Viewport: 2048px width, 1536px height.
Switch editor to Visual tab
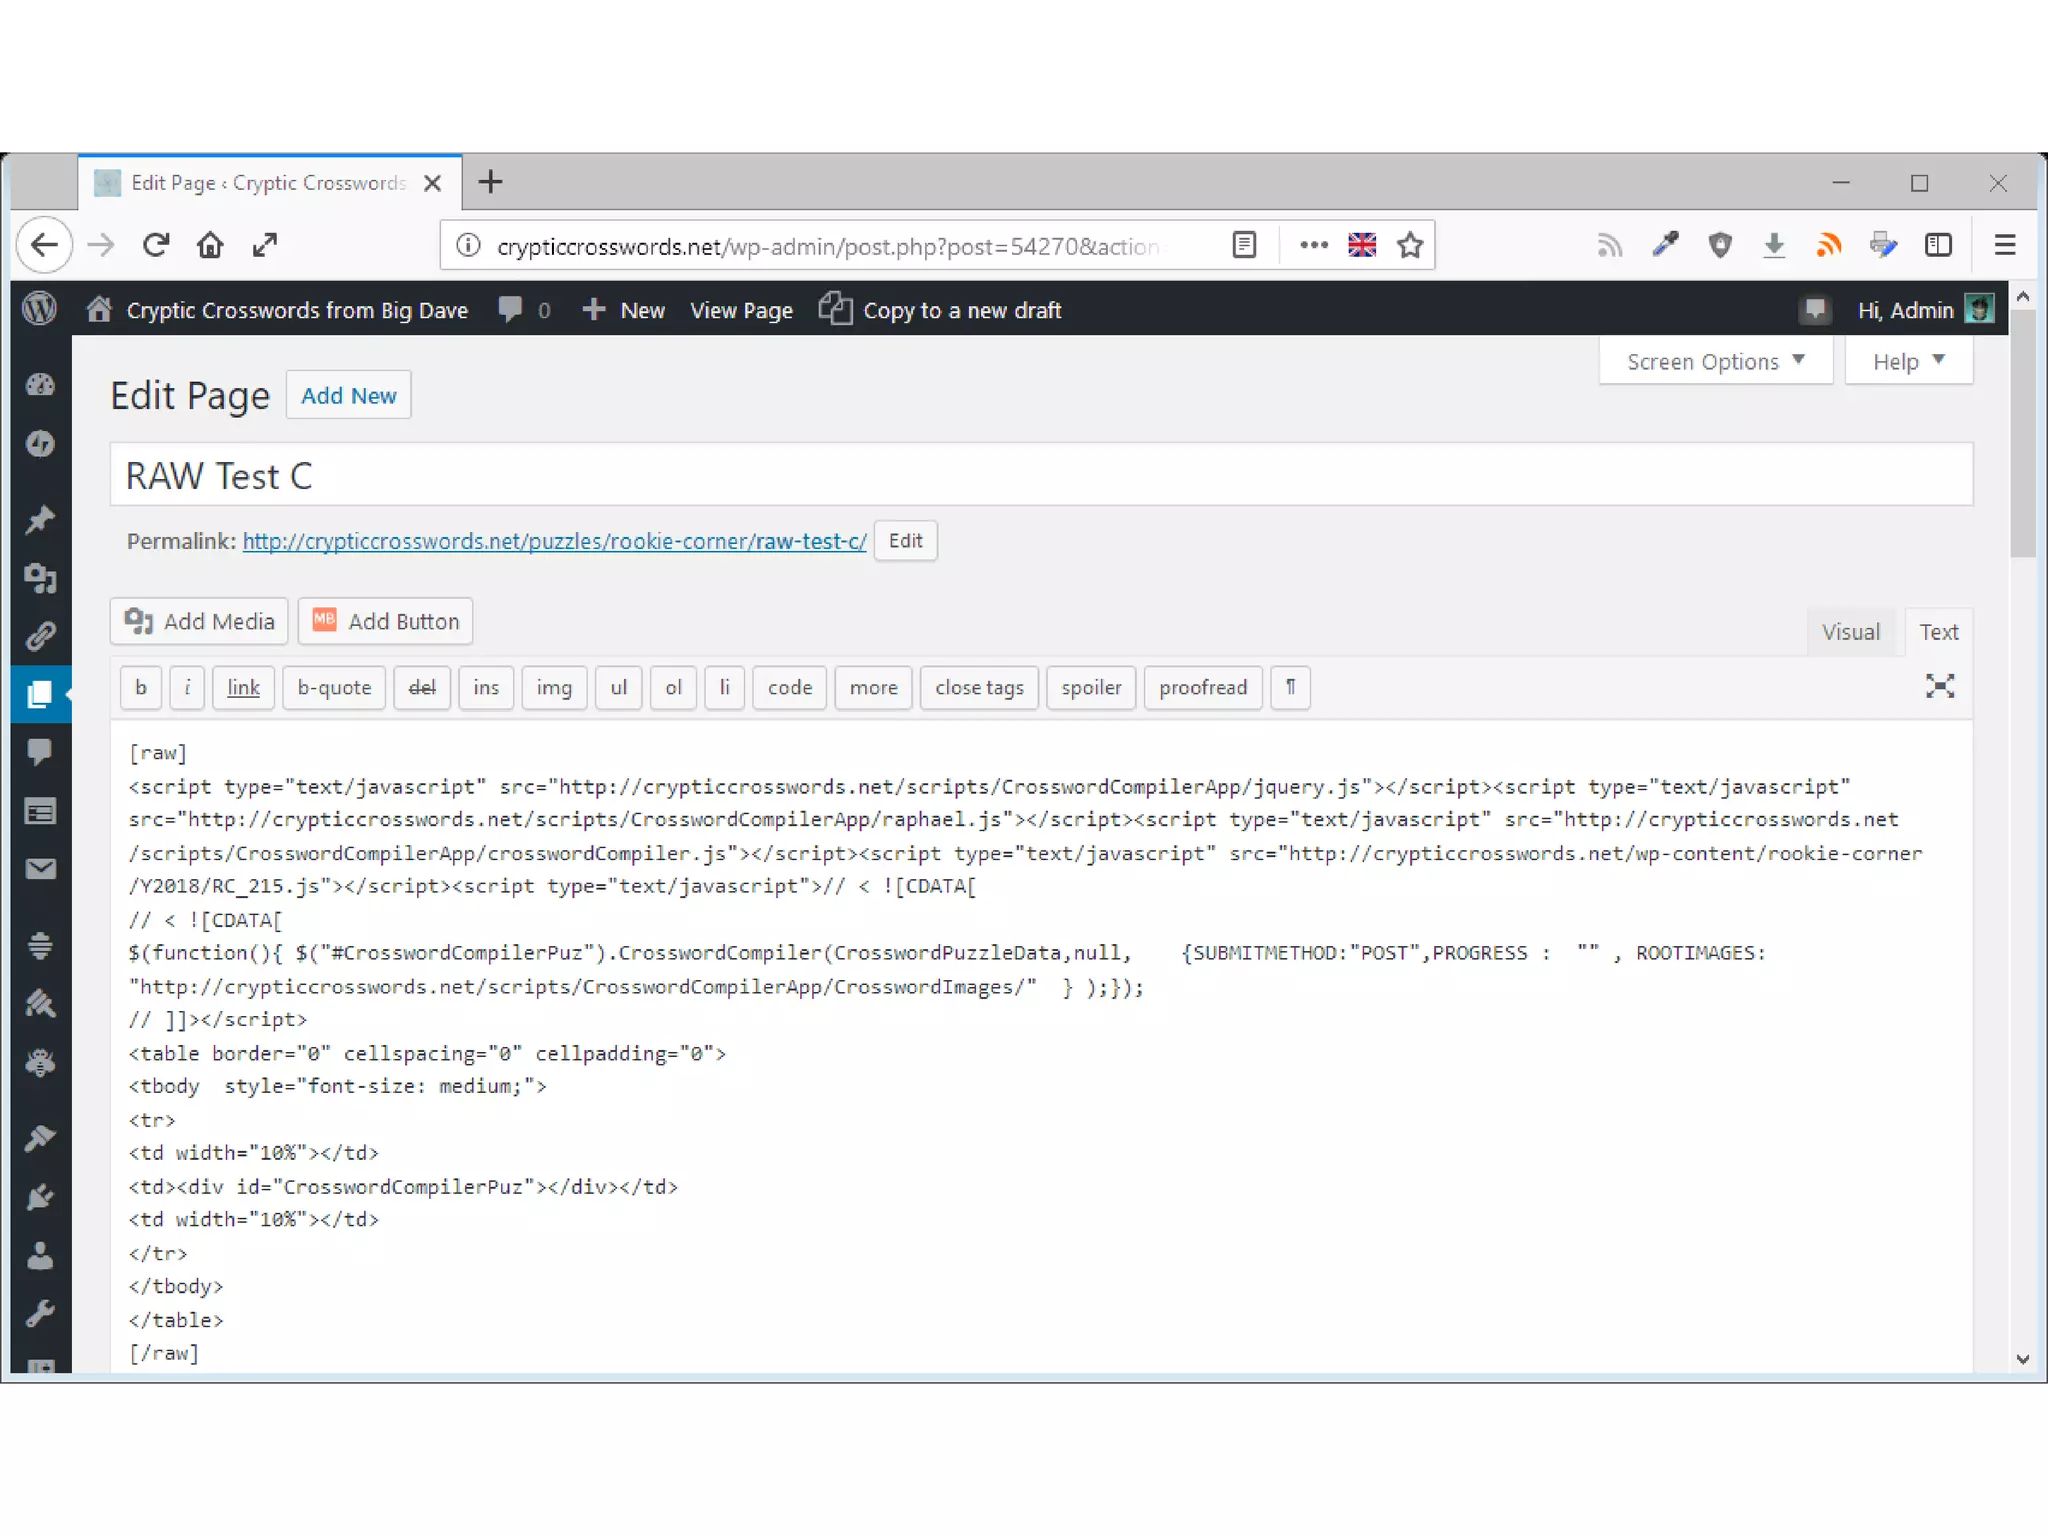click(x=1850, y=632)
